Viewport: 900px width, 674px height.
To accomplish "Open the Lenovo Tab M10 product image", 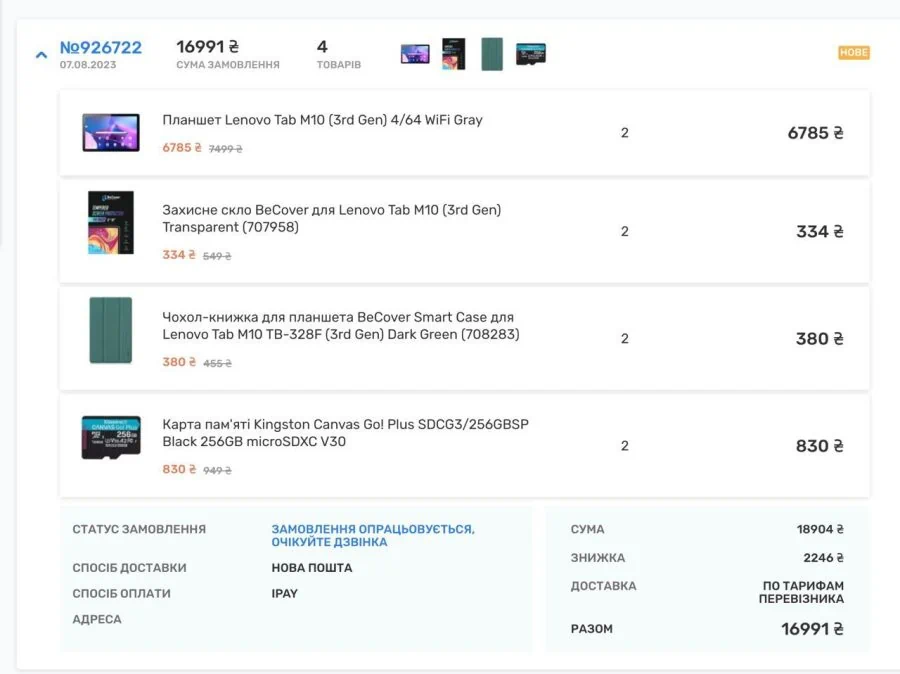I will coord(111,133).
